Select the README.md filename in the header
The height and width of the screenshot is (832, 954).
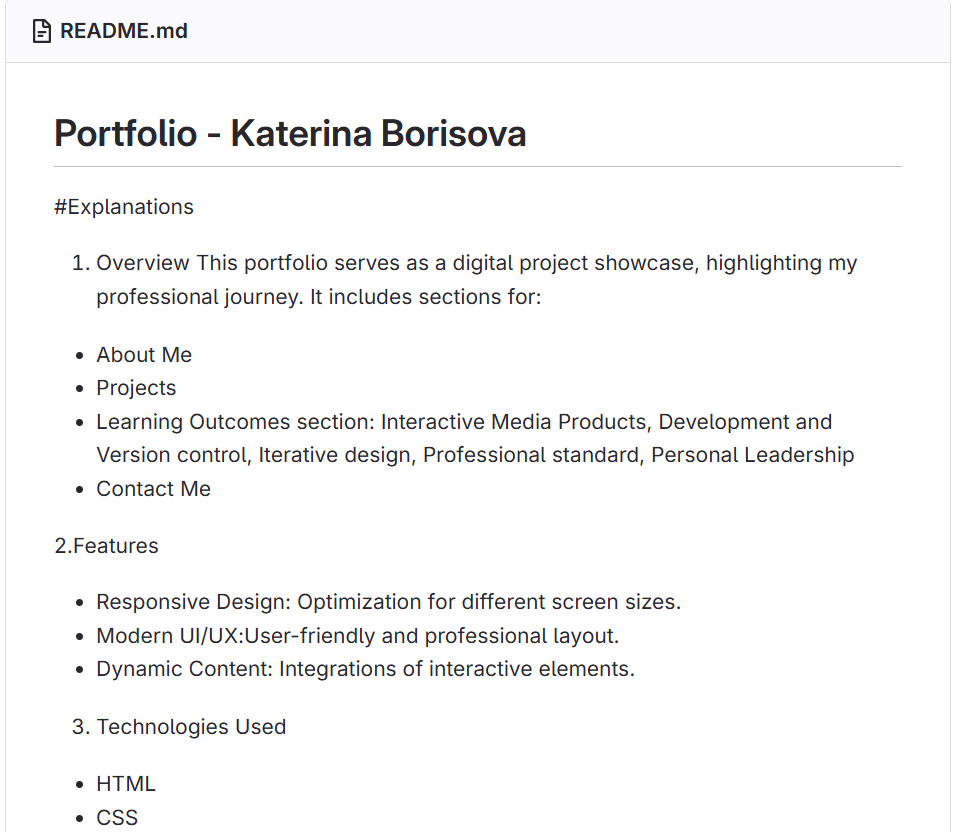pos(124,31)
